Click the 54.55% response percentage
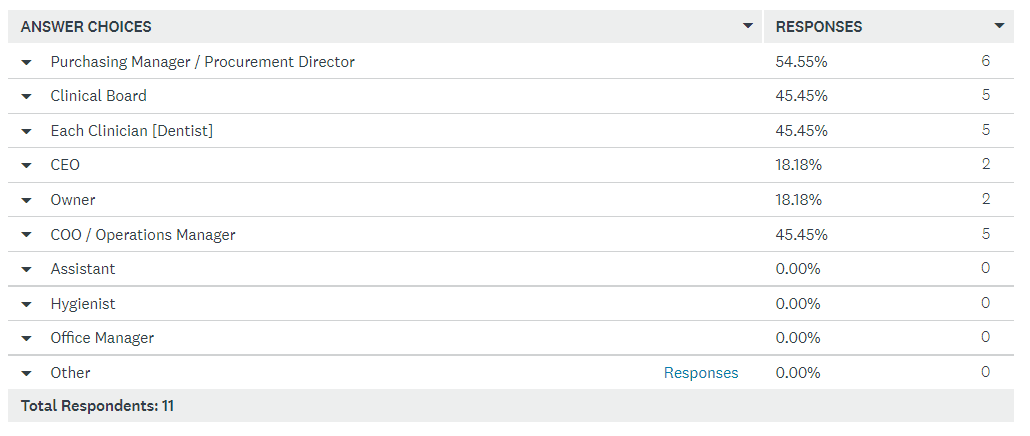1030x436 pixels. click(801, 62)
